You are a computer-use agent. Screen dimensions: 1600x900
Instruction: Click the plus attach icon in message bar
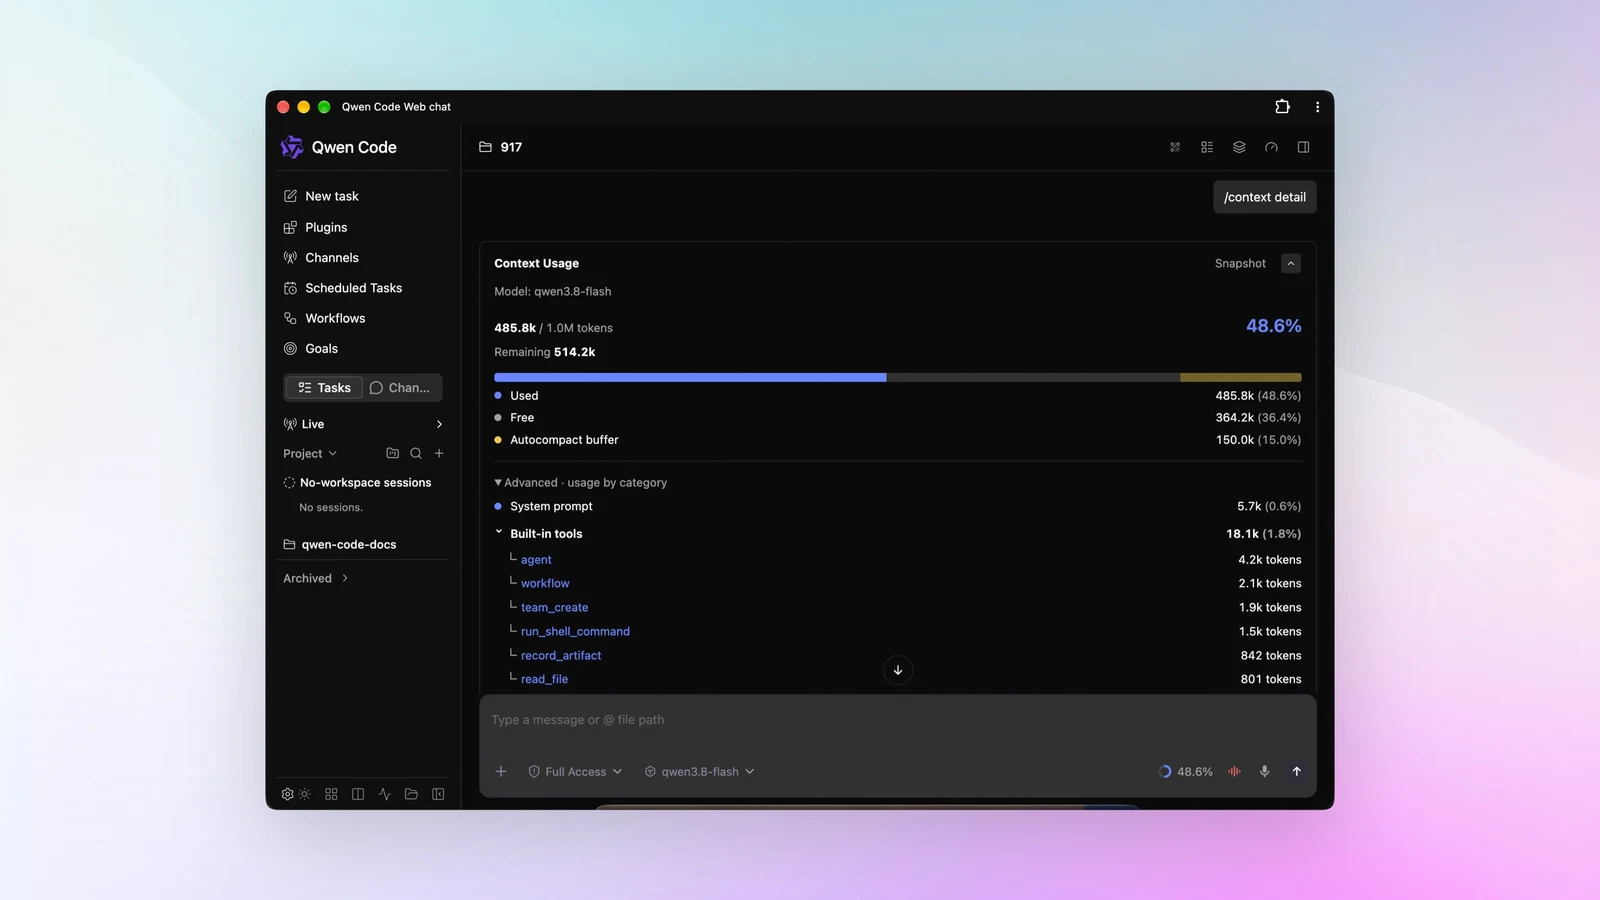tap(501, 771)
